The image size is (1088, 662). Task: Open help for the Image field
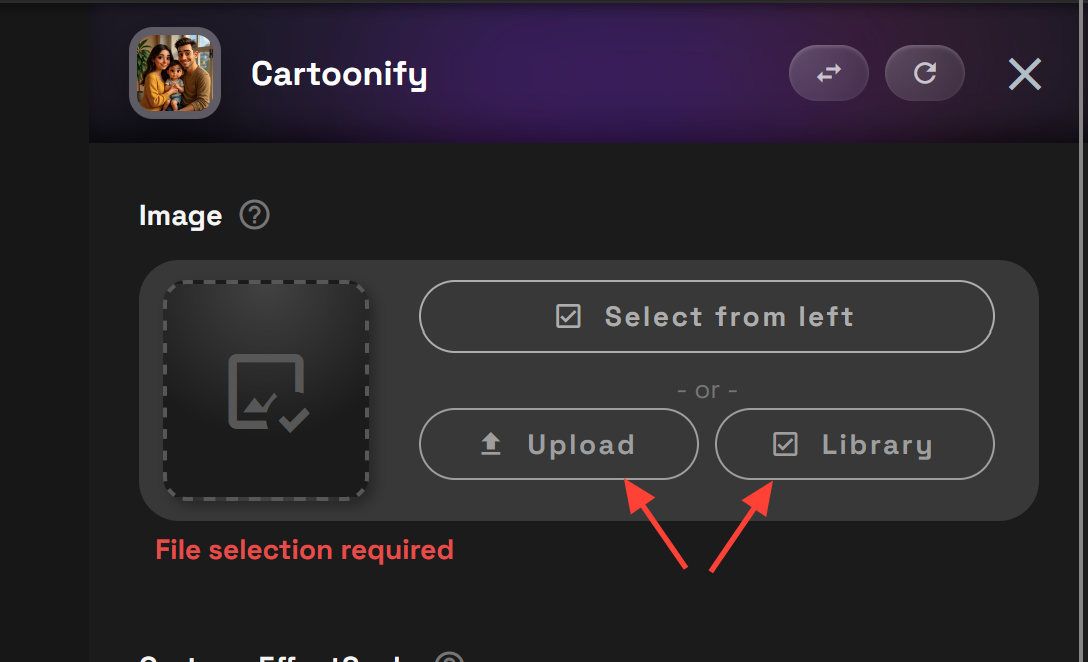[x=255, y=215]
